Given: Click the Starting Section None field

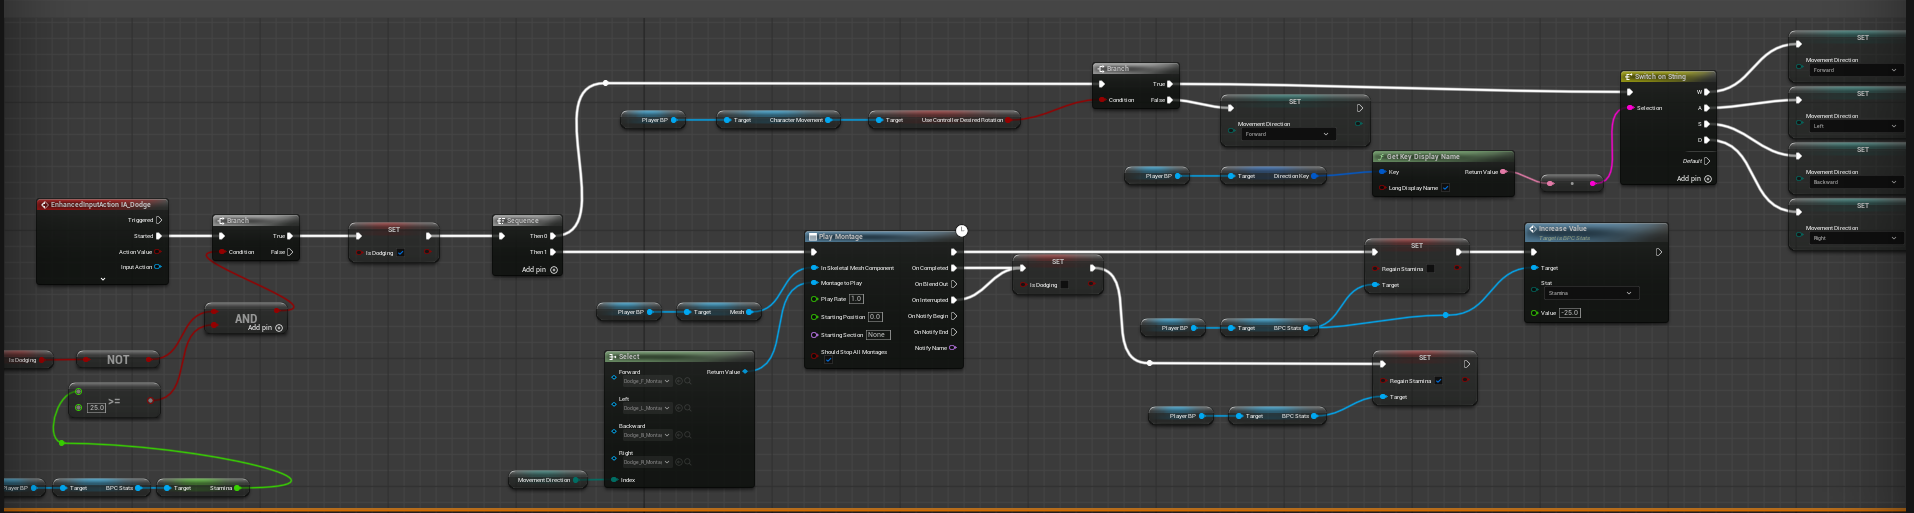Looking at the screenshot, I should [x=877, y=335].
